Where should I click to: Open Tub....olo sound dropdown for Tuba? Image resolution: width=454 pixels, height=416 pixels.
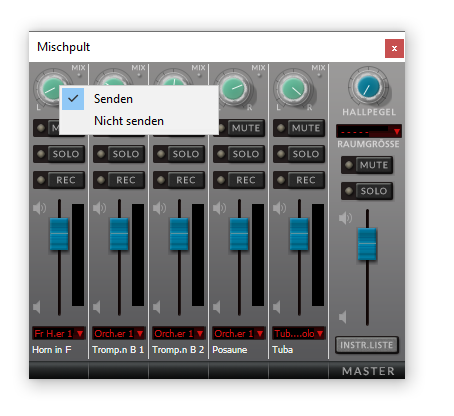[299, 333]
